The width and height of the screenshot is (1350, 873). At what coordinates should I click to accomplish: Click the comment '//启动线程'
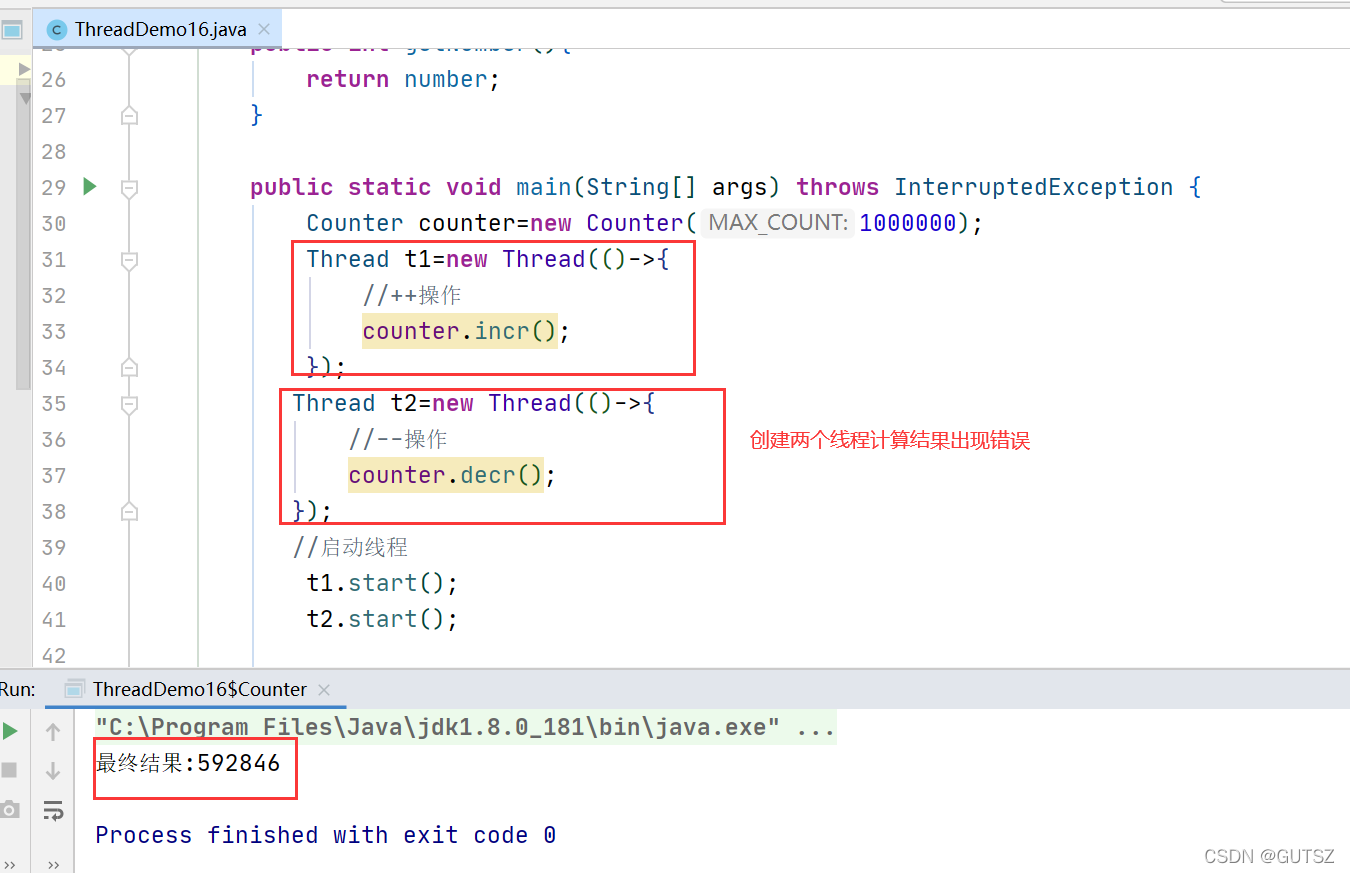(350, 547)
